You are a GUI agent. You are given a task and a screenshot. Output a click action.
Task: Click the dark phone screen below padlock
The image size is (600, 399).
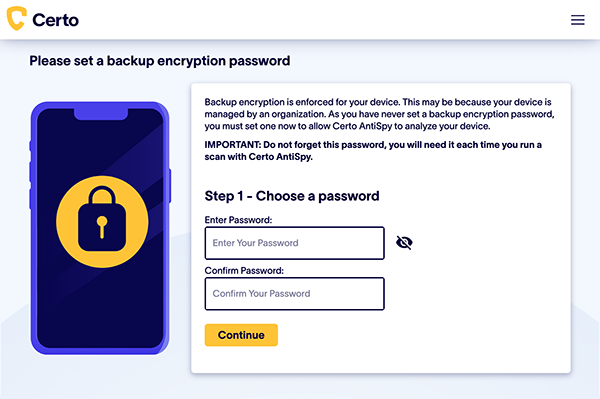click(x=101, y=306)
